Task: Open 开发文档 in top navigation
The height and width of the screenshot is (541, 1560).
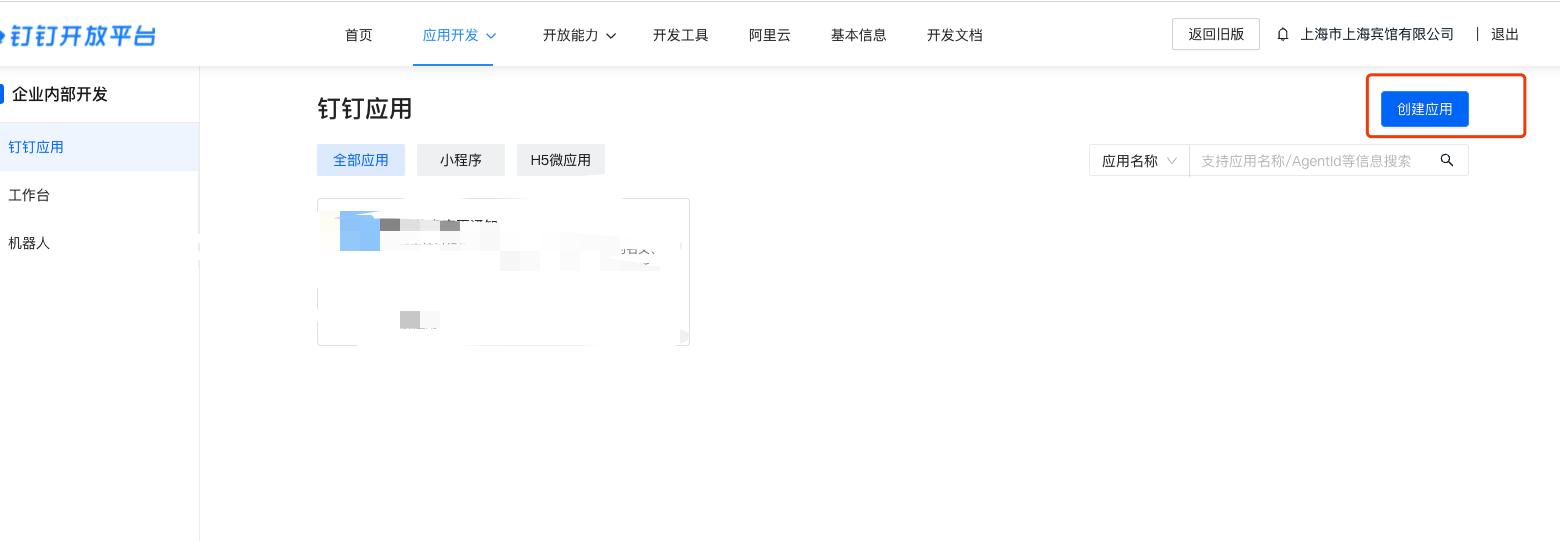Action: tap(955, 35)
